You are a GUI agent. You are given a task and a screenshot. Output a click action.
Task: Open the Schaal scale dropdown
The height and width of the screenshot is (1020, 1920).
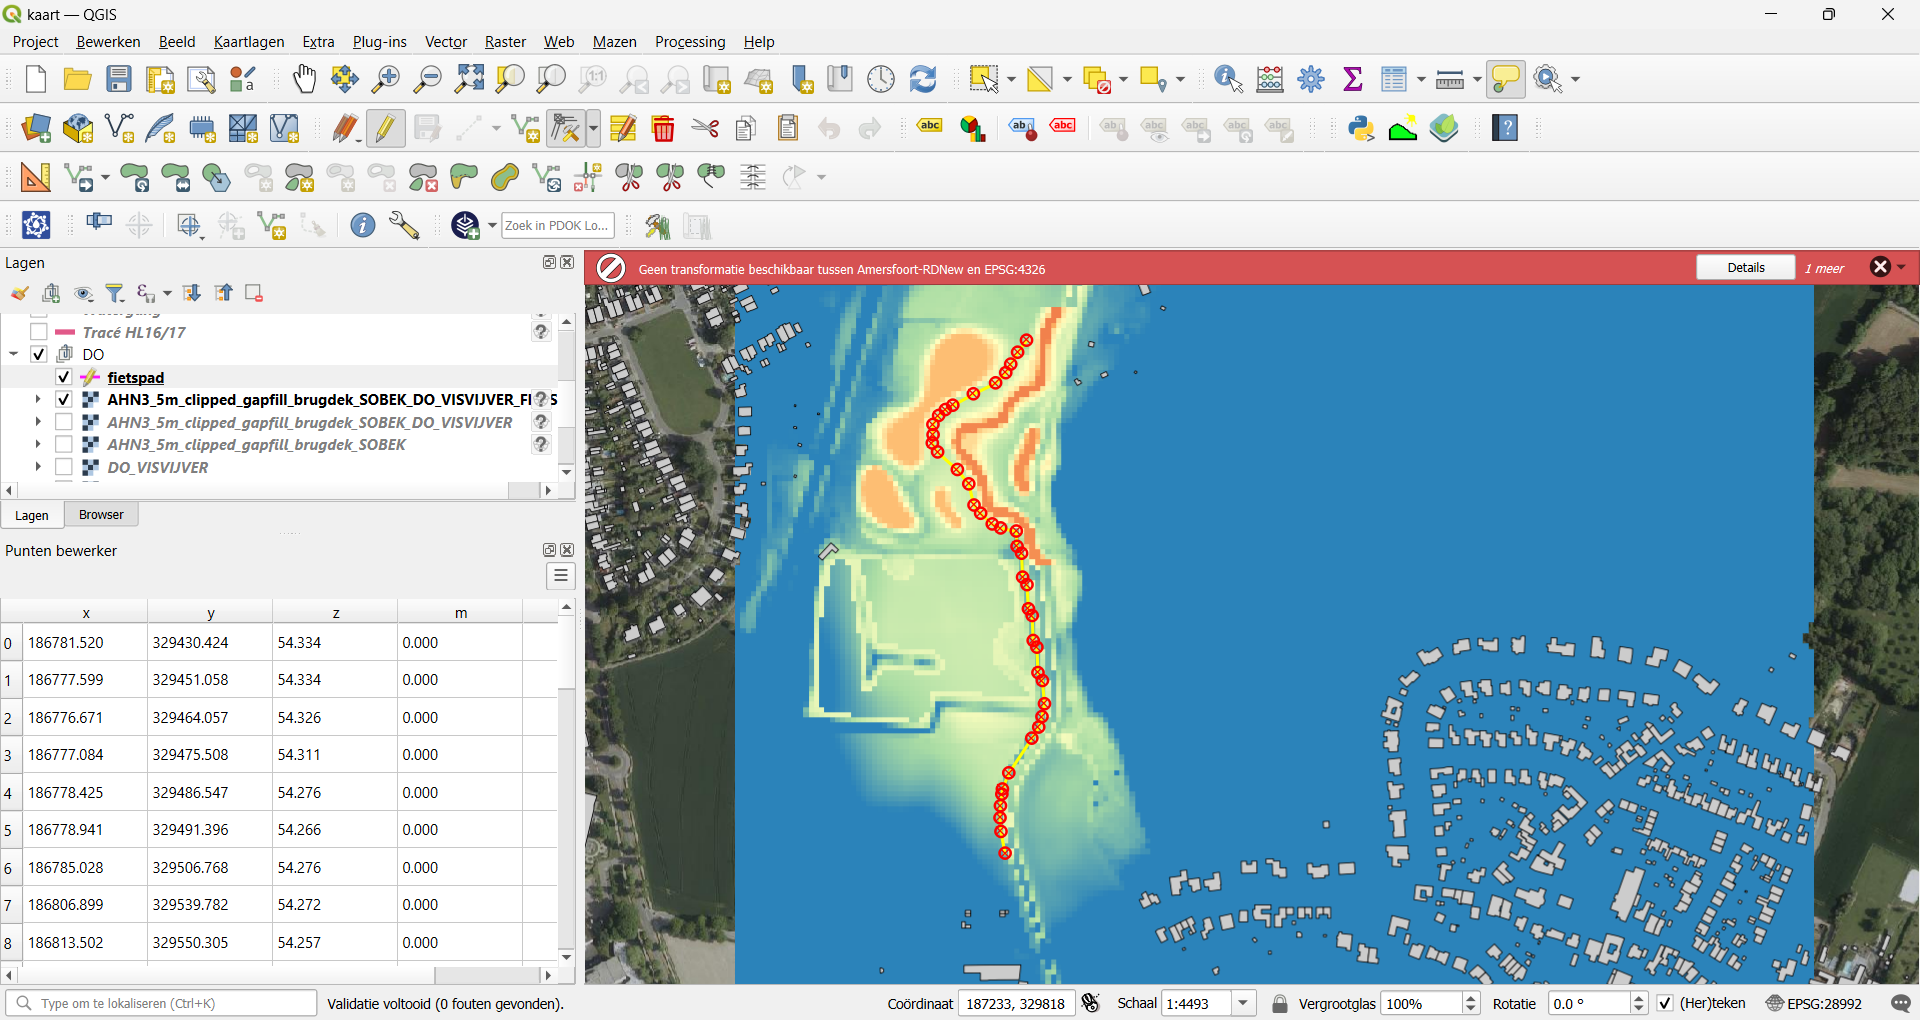coord(1243,1003)
